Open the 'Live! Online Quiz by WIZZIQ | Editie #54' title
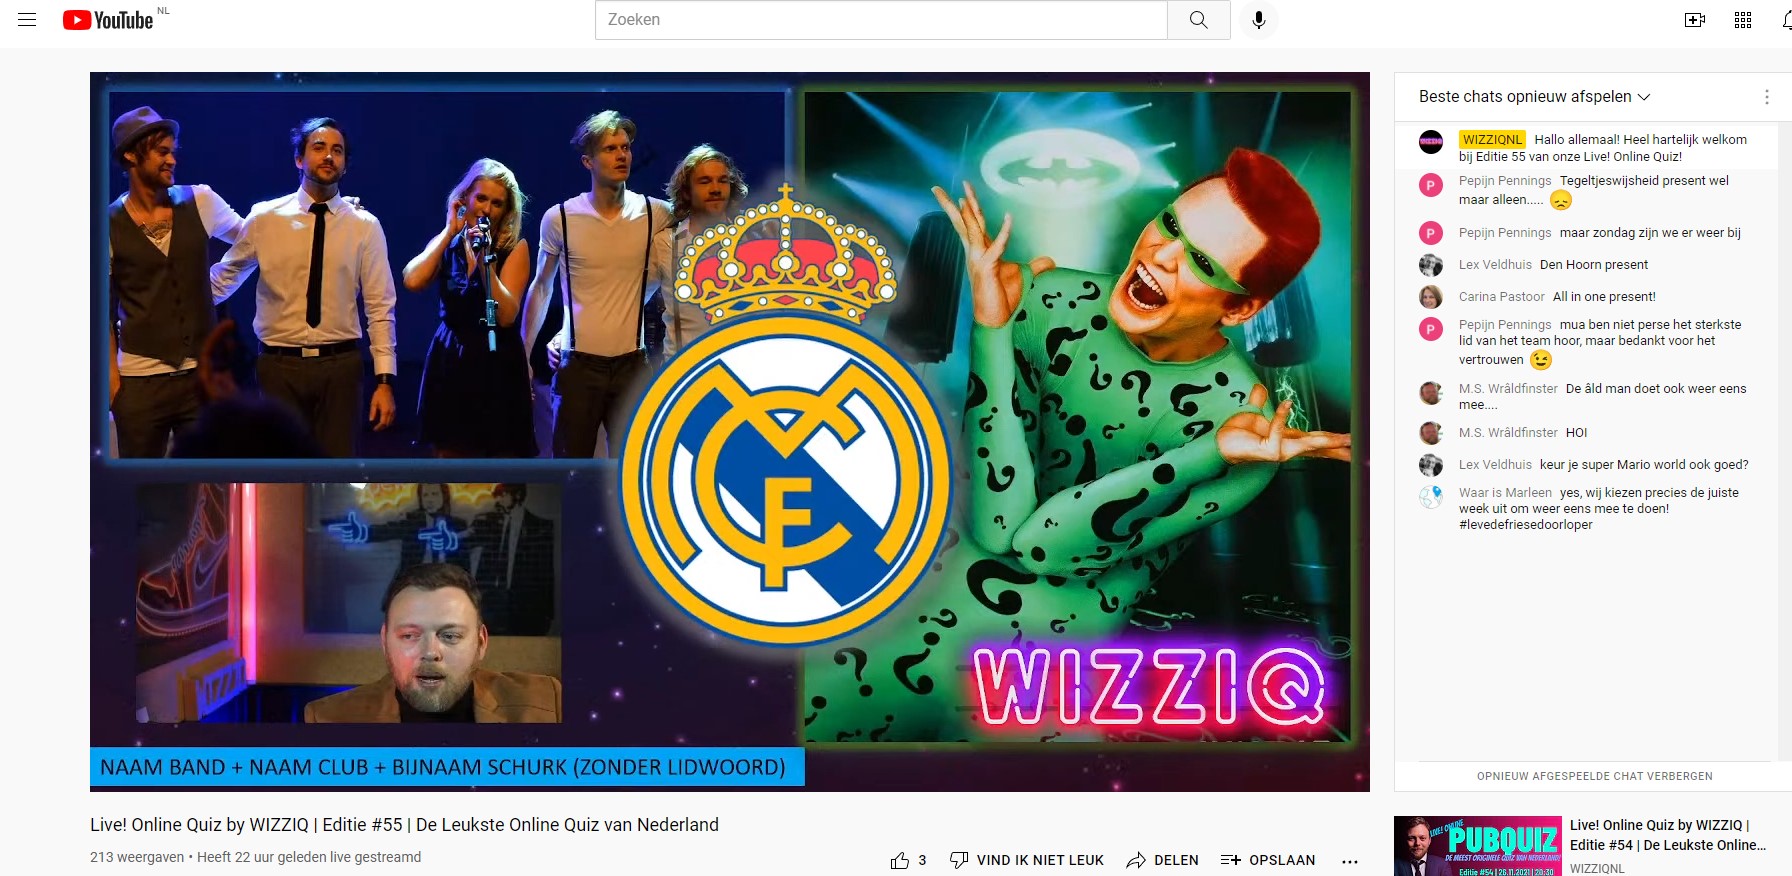Screen dimensions: 1792x876 point(1668,835)
